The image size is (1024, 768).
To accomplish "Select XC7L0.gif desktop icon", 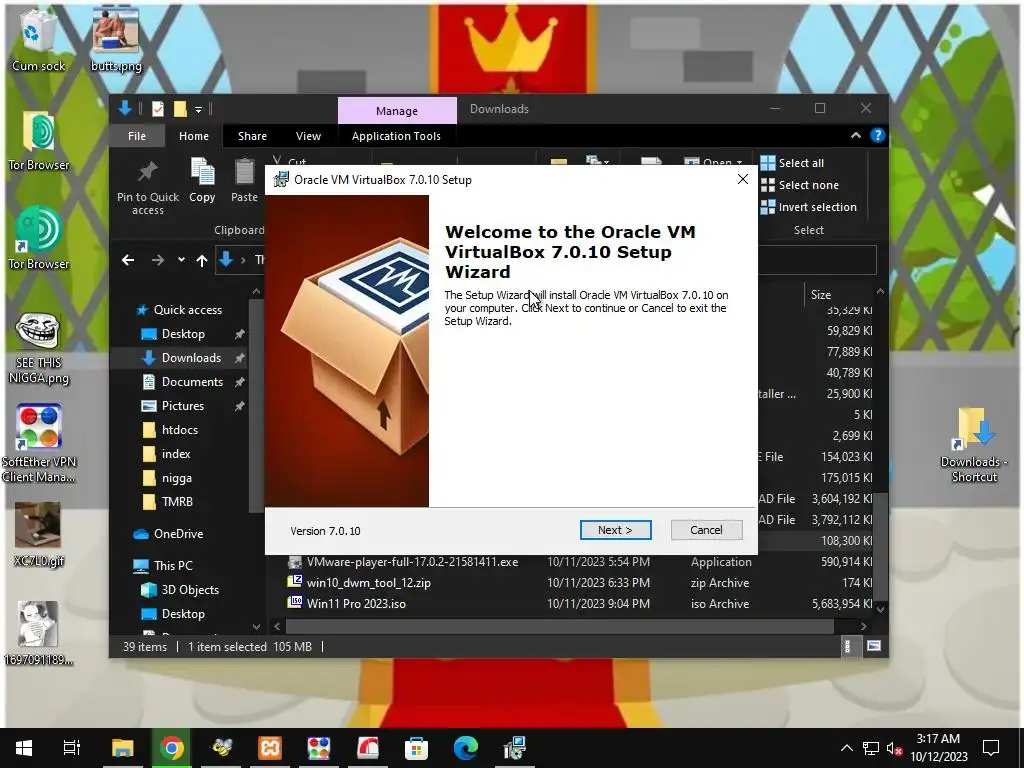I will tap(39, 535).
